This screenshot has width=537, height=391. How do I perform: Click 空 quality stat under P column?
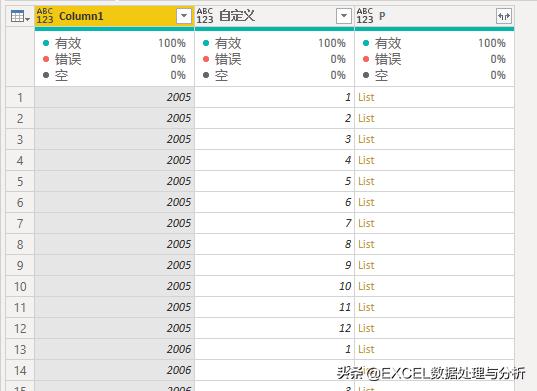click(434, 75)
